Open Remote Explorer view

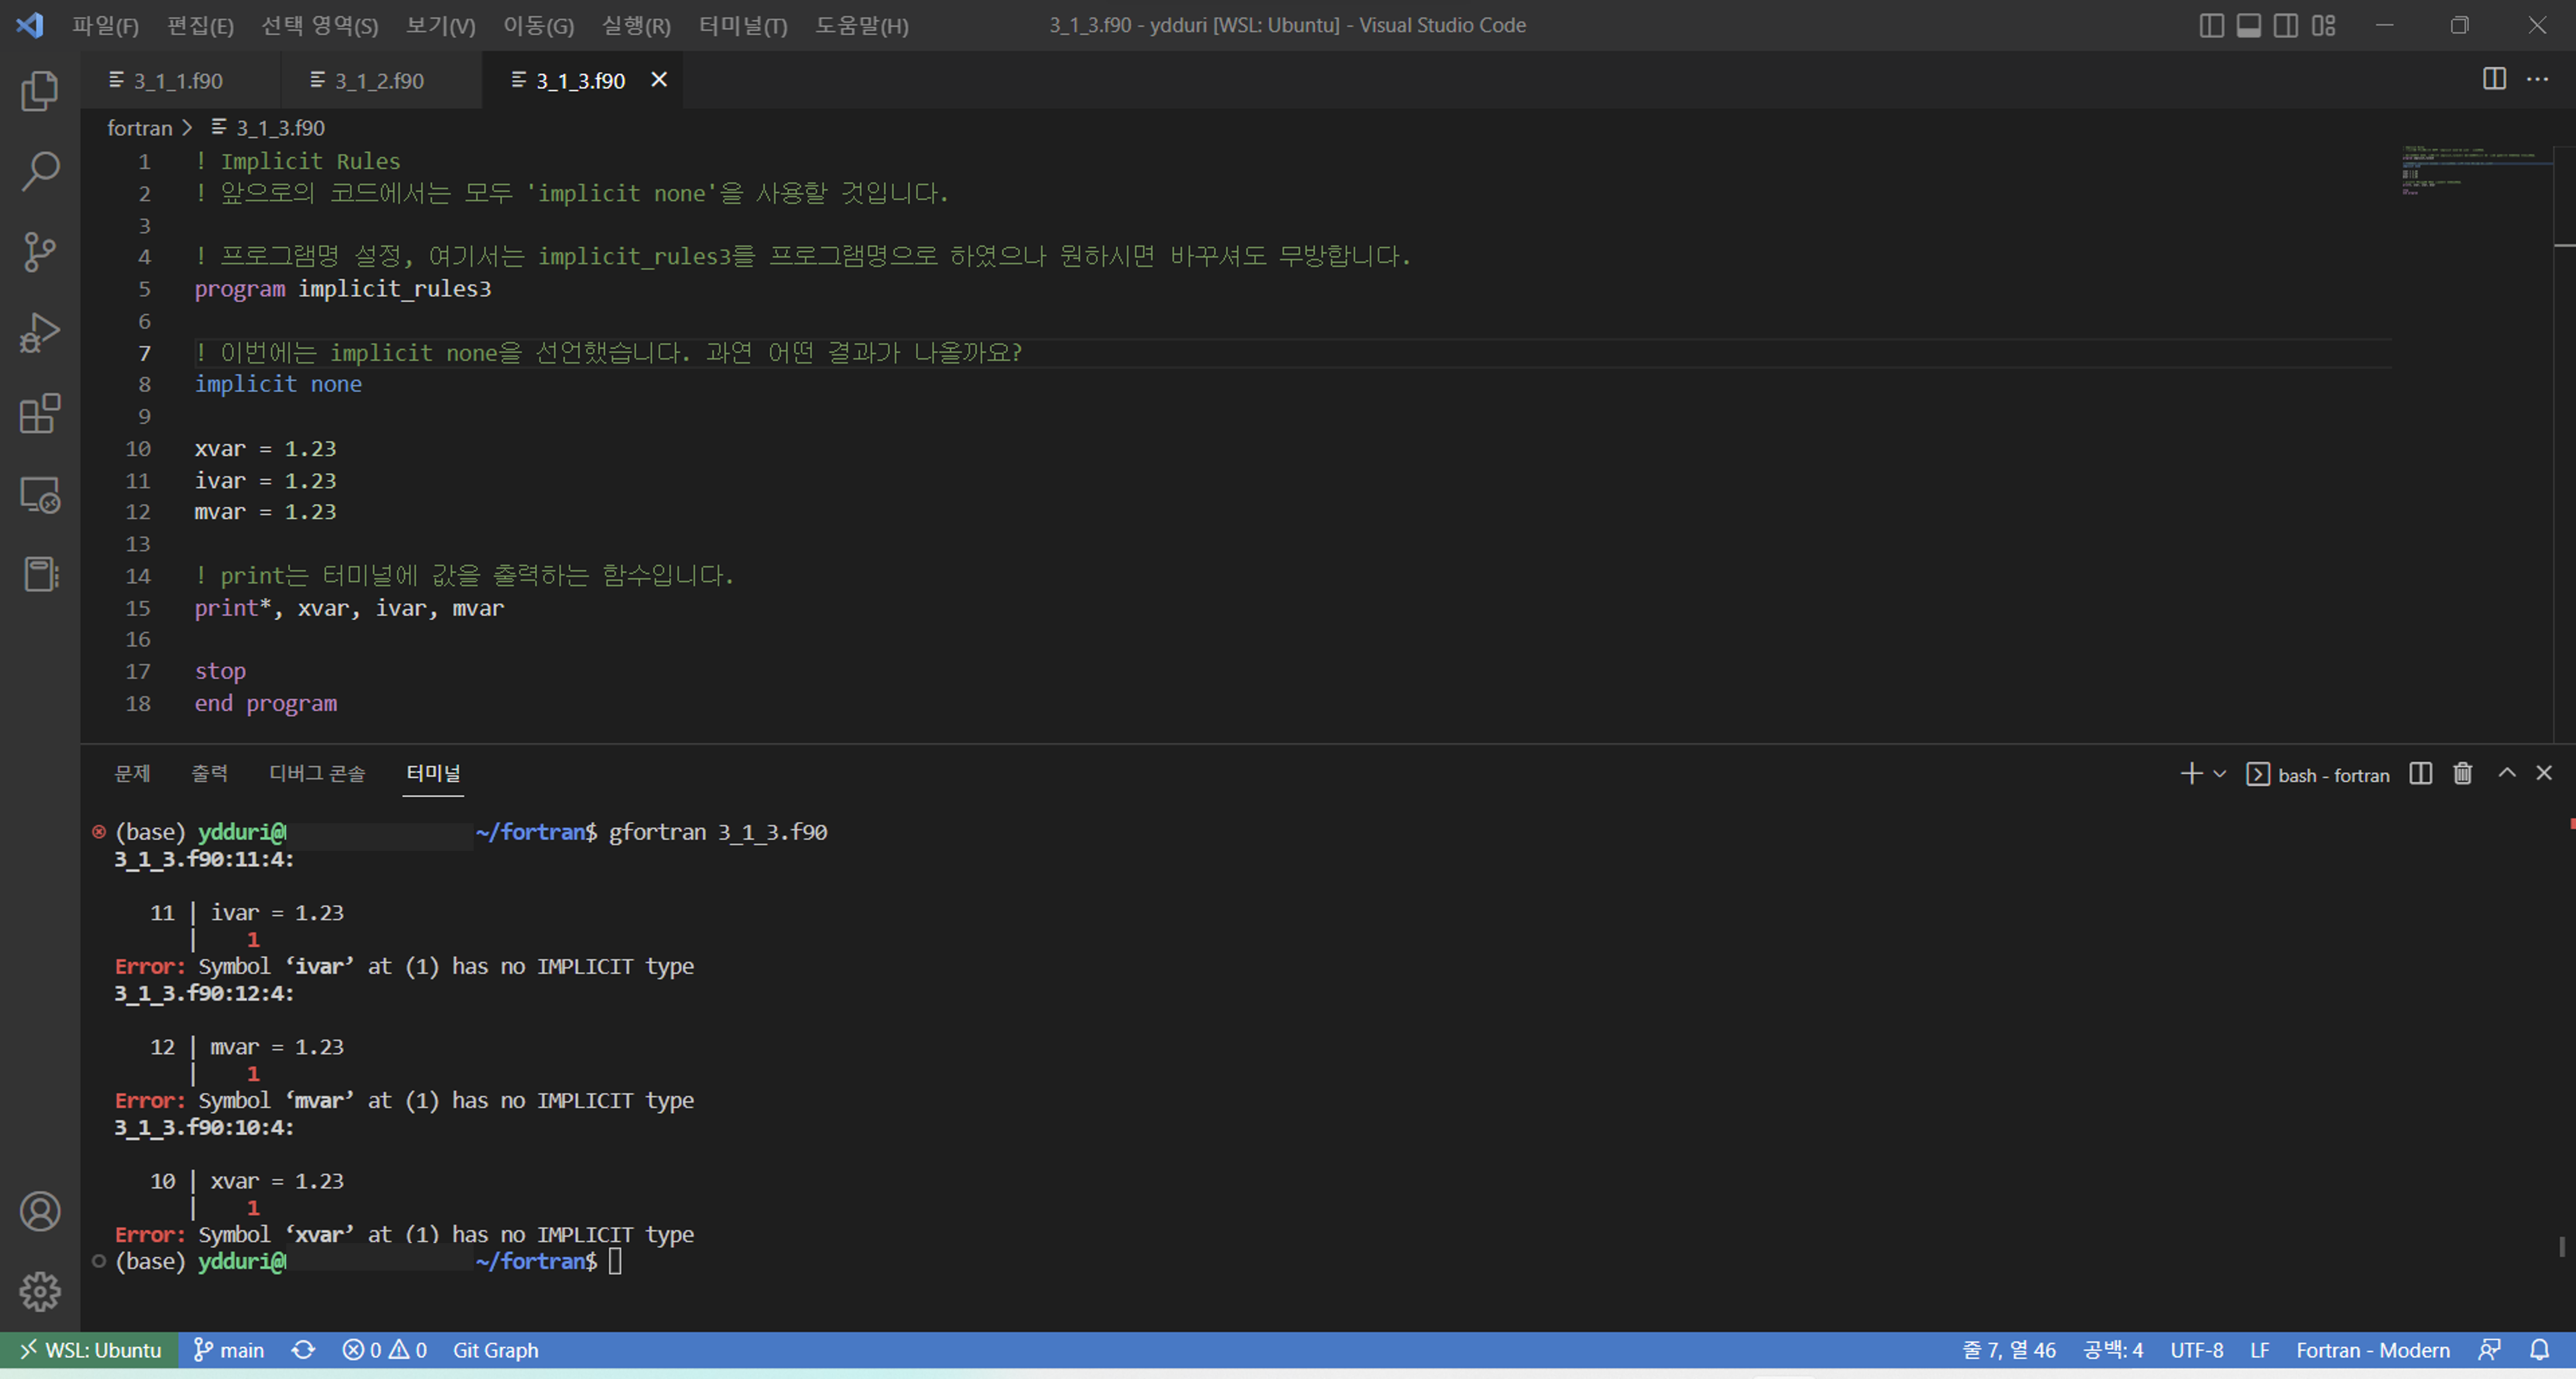(x=40, y=494)
